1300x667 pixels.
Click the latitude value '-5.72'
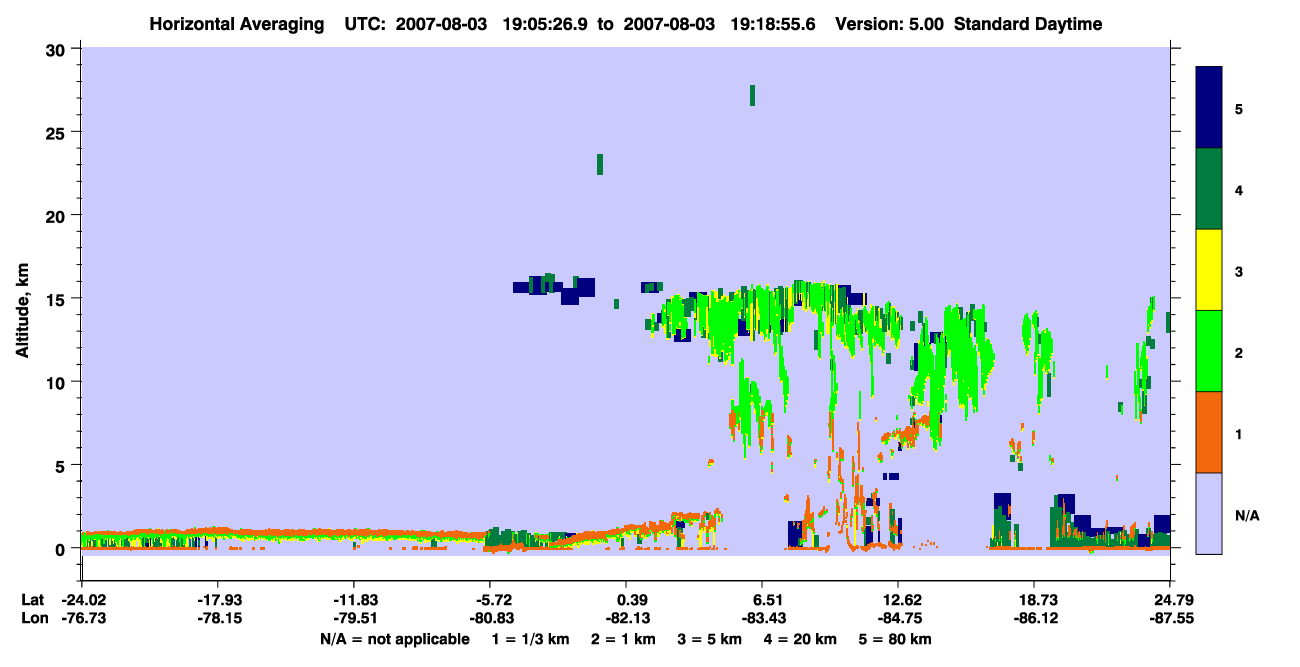(491, 600)
